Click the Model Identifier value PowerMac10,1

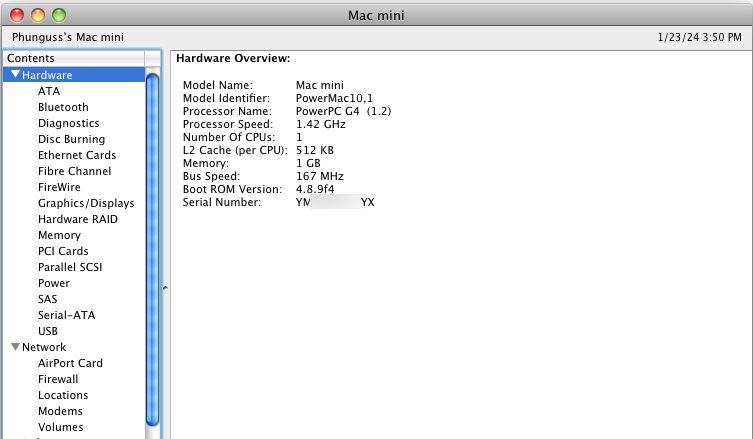click(x=334, y=98)
